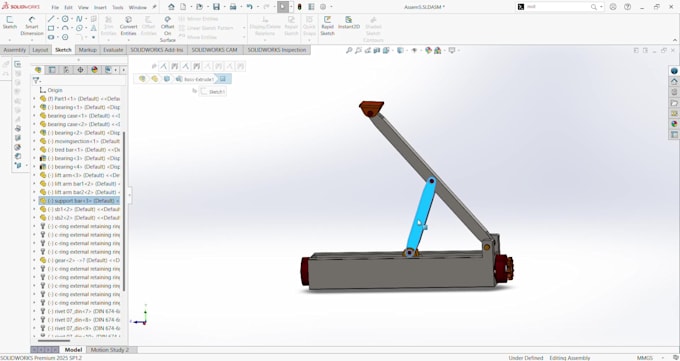Click Convert Entities in the ribbon
680x361 pixels.
(x=128, y=26)
